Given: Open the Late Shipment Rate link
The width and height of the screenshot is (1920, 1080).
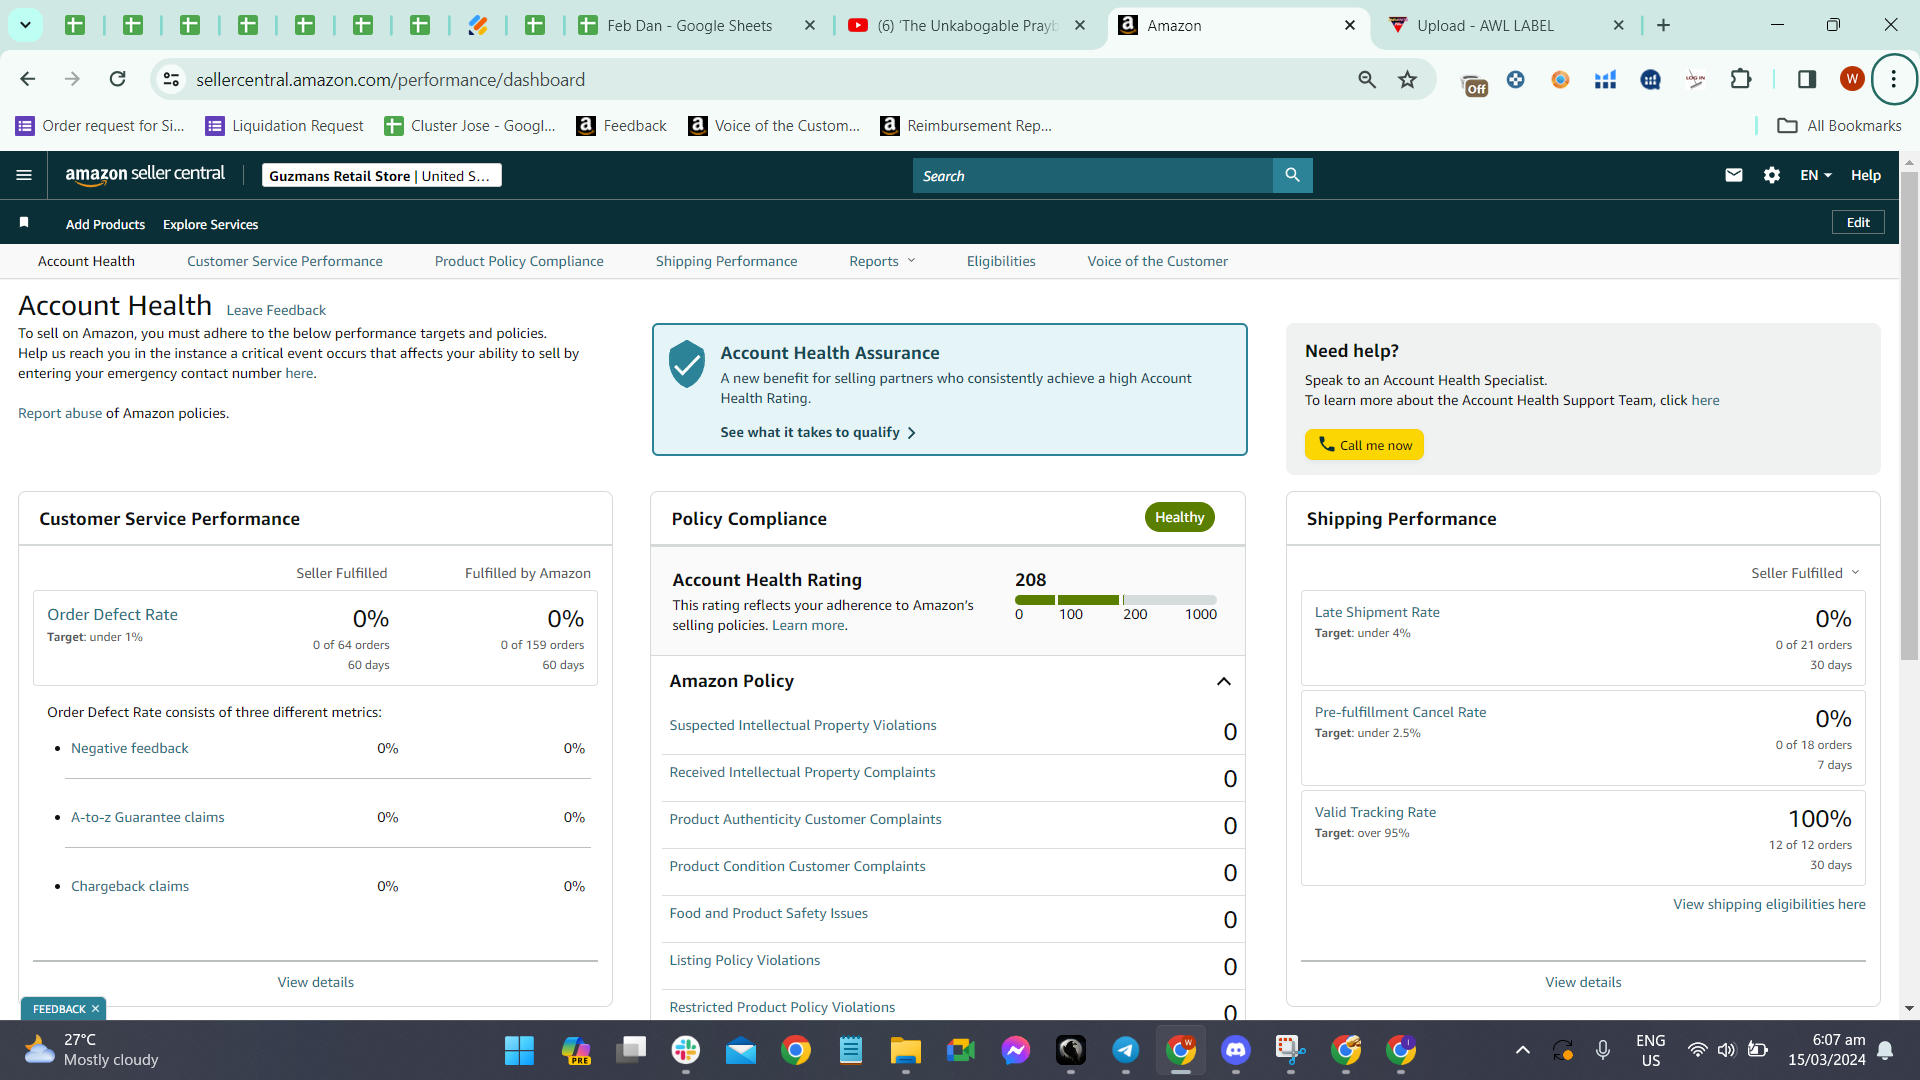Looking at the screenshot, I should point(1377,612).
